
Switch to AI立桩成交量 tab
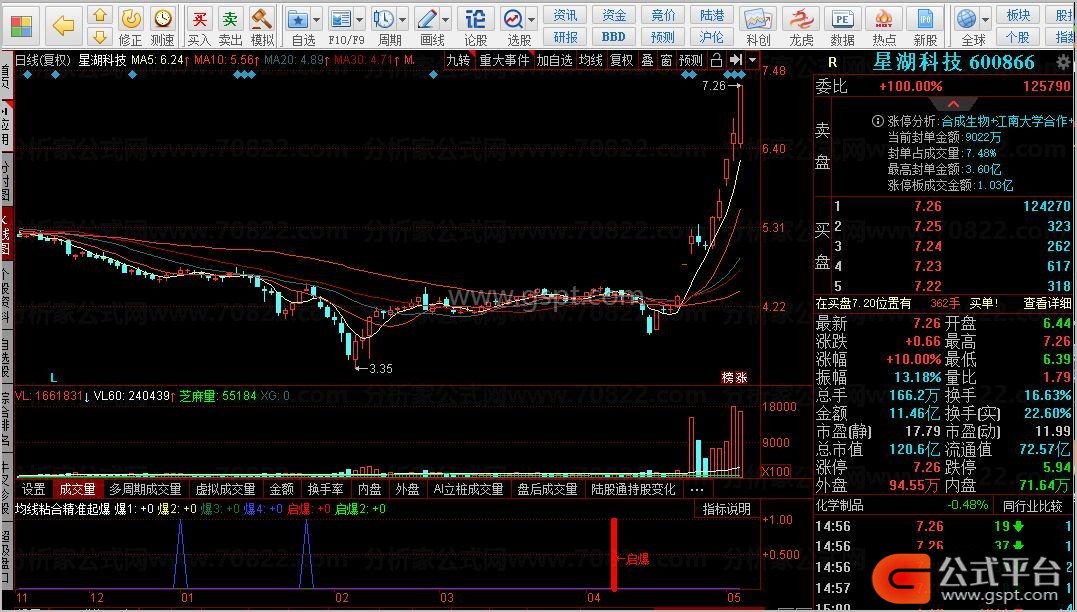[x=468, y=490]
